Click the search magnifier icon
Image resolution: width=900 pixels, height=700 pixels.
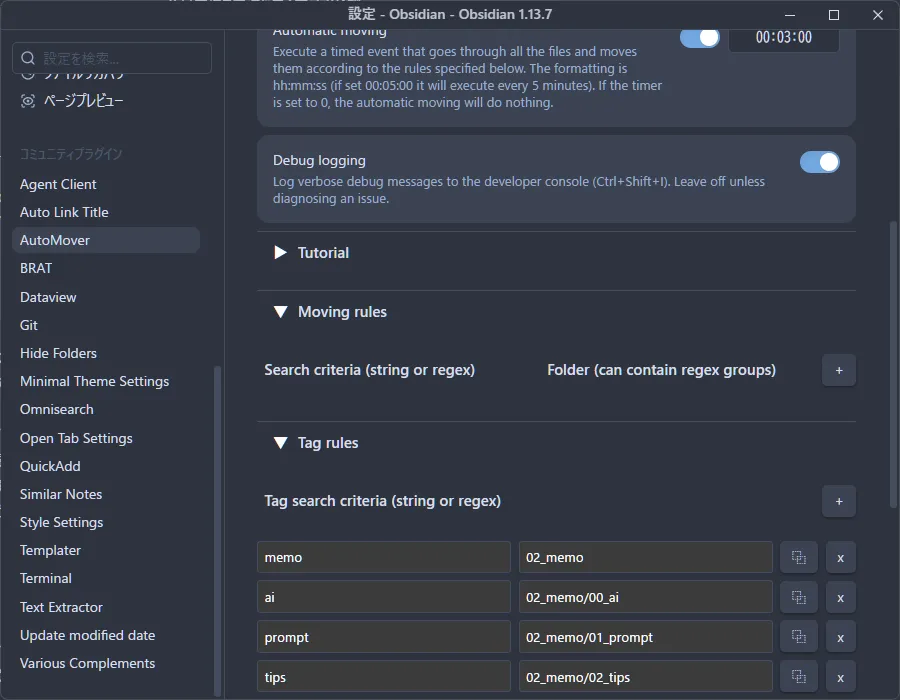tap(28, 58)
